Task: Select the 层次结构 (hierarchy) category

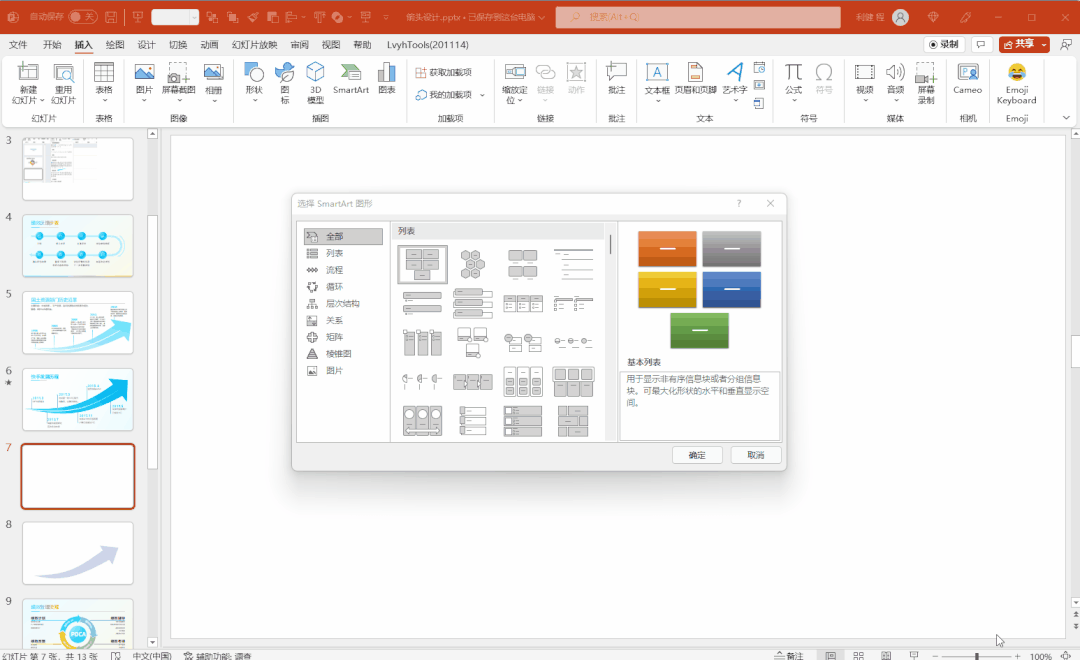Action: (x=343, y=303)
